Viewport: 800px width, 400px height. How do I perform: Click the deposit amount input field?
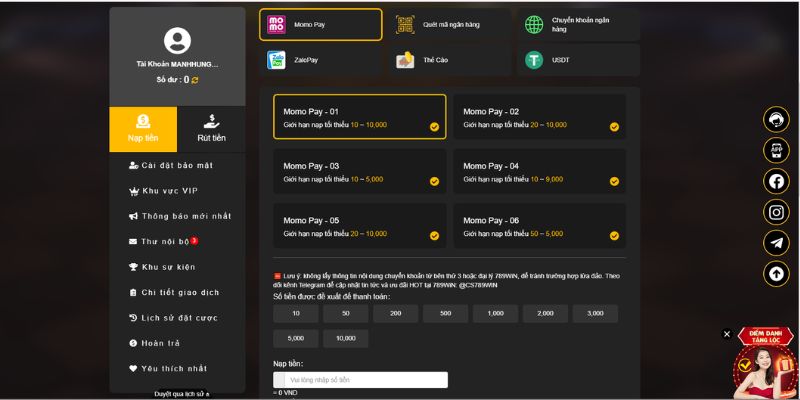[366, 380]
